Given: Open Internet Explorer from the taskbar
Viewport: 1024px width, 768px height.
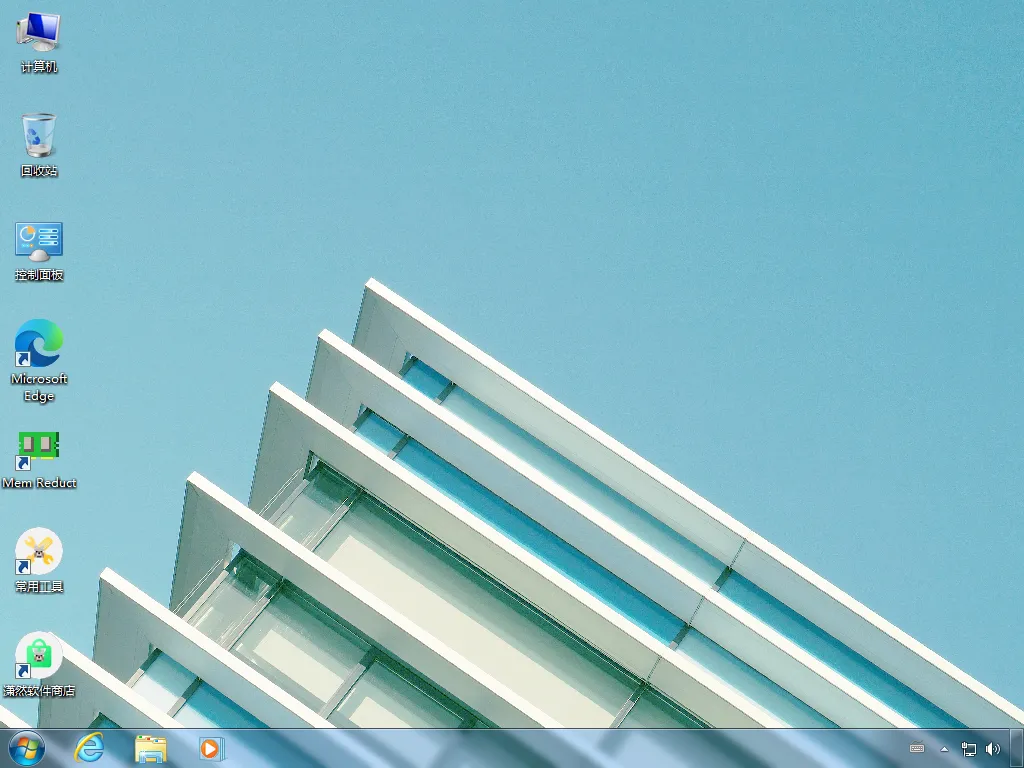Looking at the screenshot, I should click(89, 748).
